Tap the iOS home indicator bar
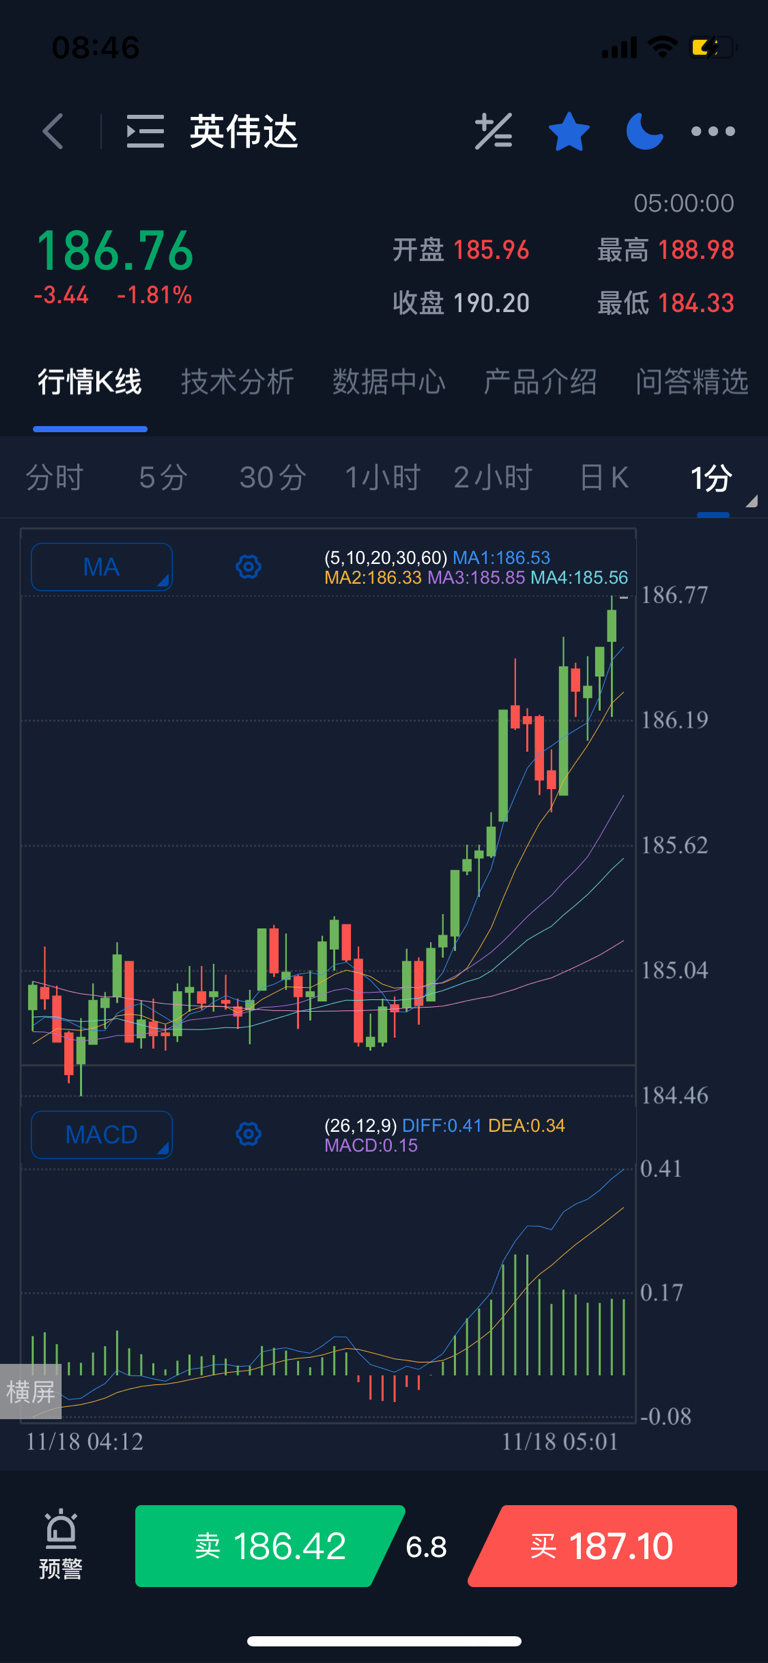 384,1641
